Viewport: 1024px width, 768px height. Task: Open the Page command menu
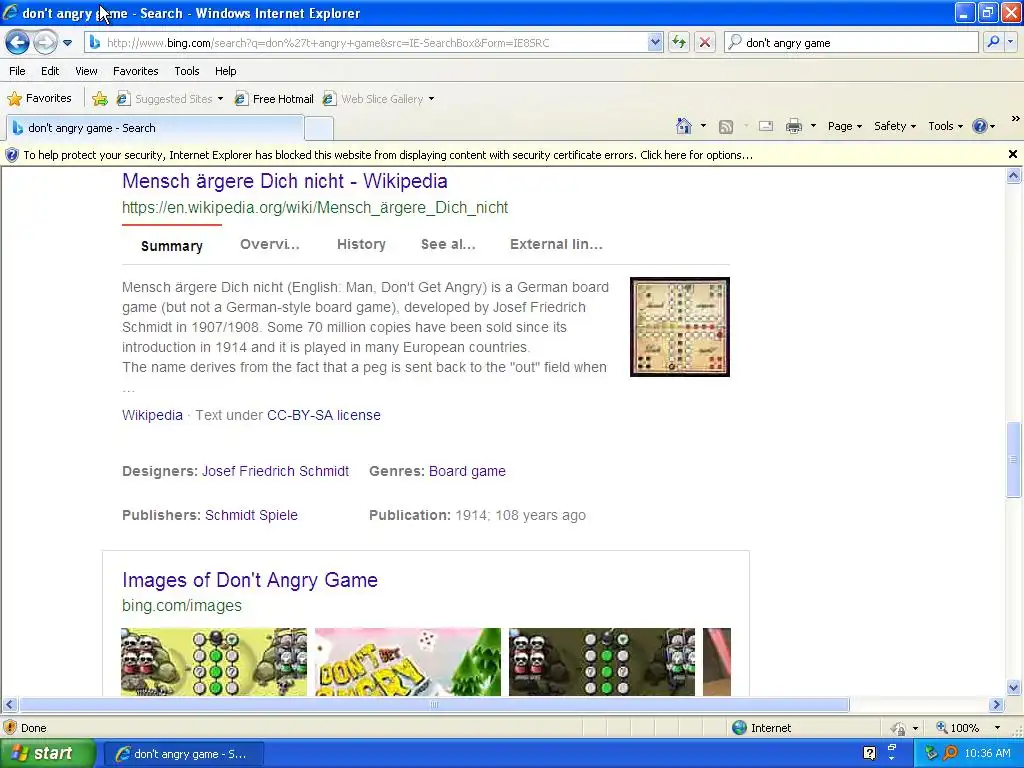[x=844, y=126]
